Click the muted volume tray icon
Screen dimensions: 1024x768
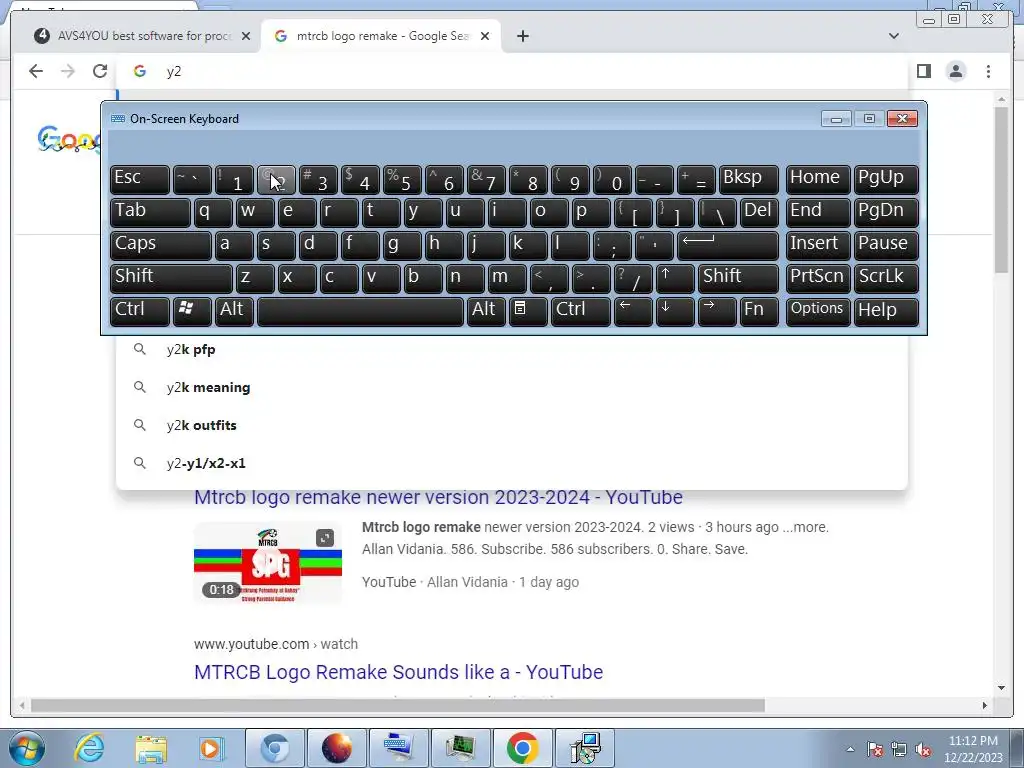[923, 749]
